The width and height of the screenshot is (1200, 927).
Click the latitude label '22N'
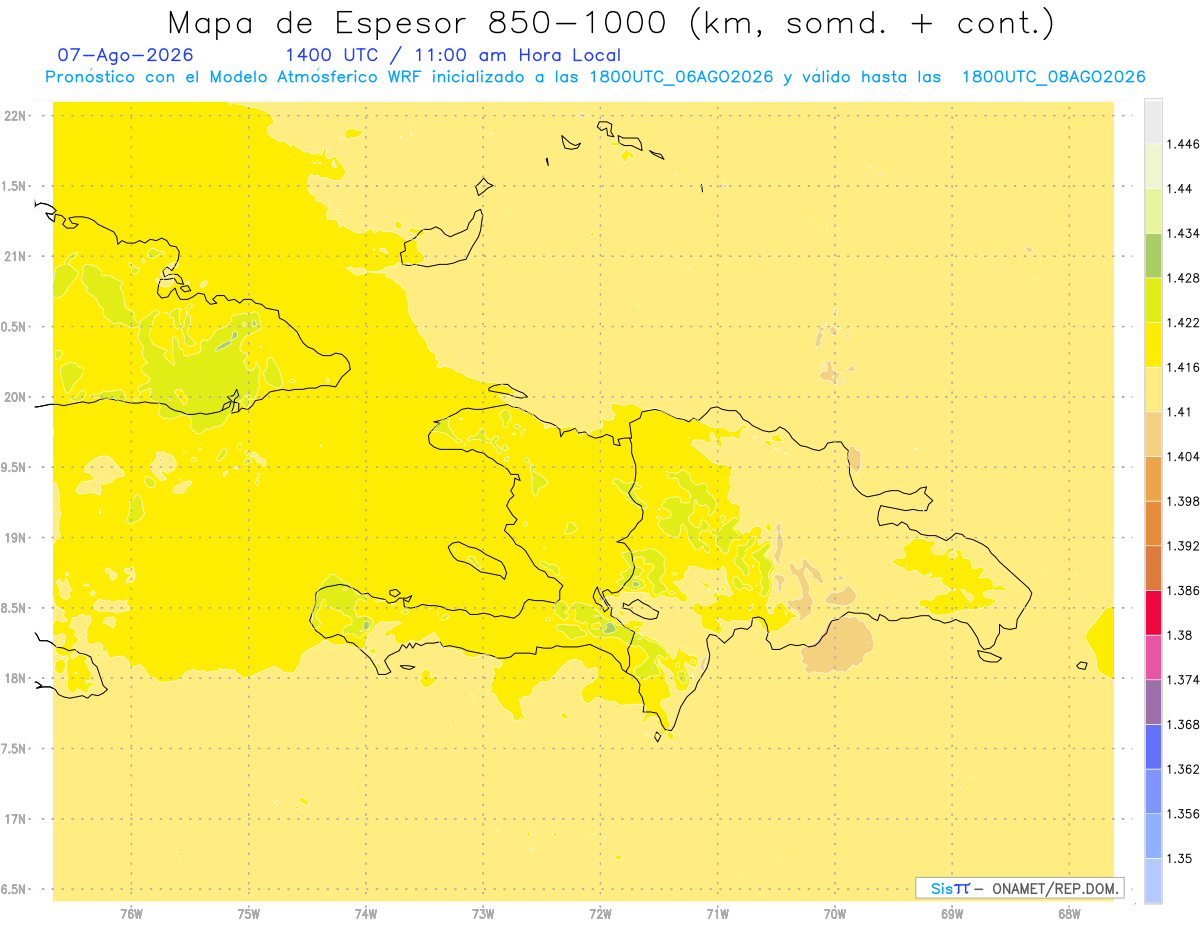[16, 116]
